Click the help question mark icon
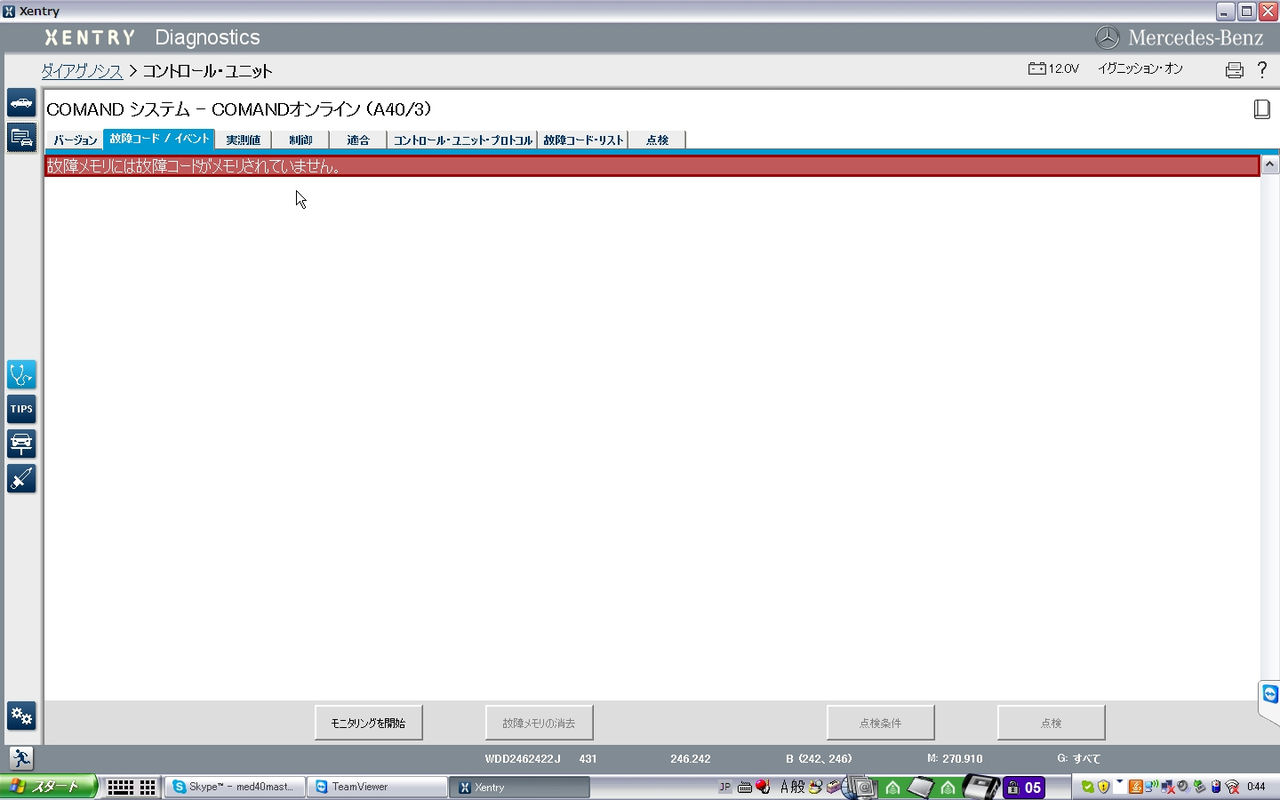The image size is (1280, 800). tap(1262, 69)
